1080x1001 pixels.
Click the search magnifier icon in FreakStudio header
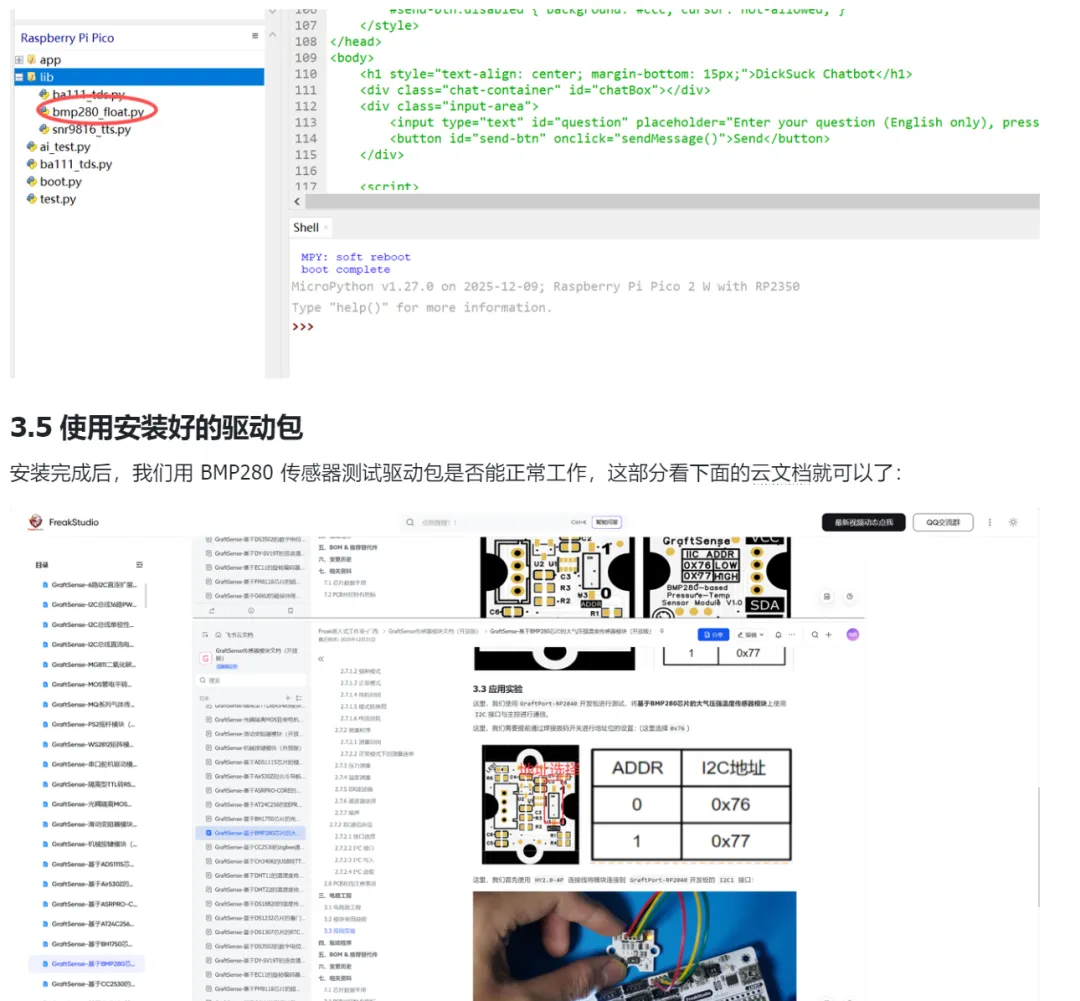410,522
